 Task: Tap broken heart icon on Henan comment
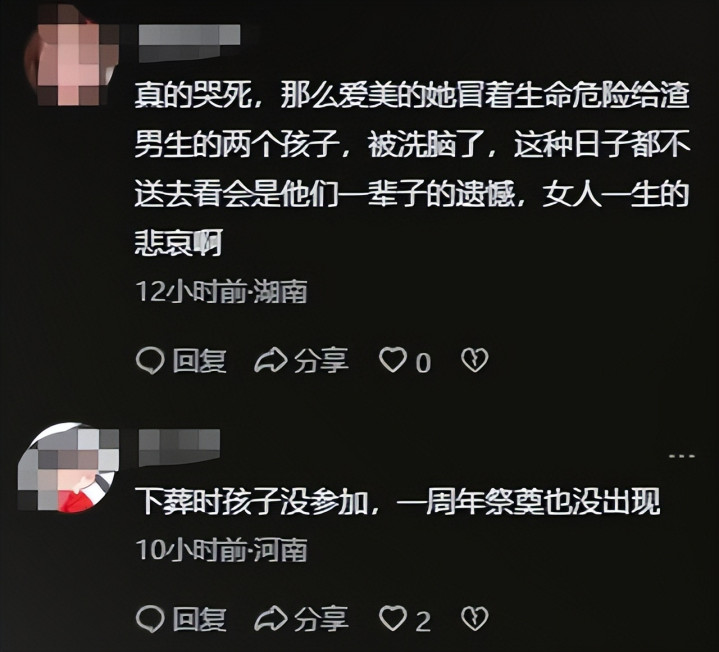[x=475, y=619]
